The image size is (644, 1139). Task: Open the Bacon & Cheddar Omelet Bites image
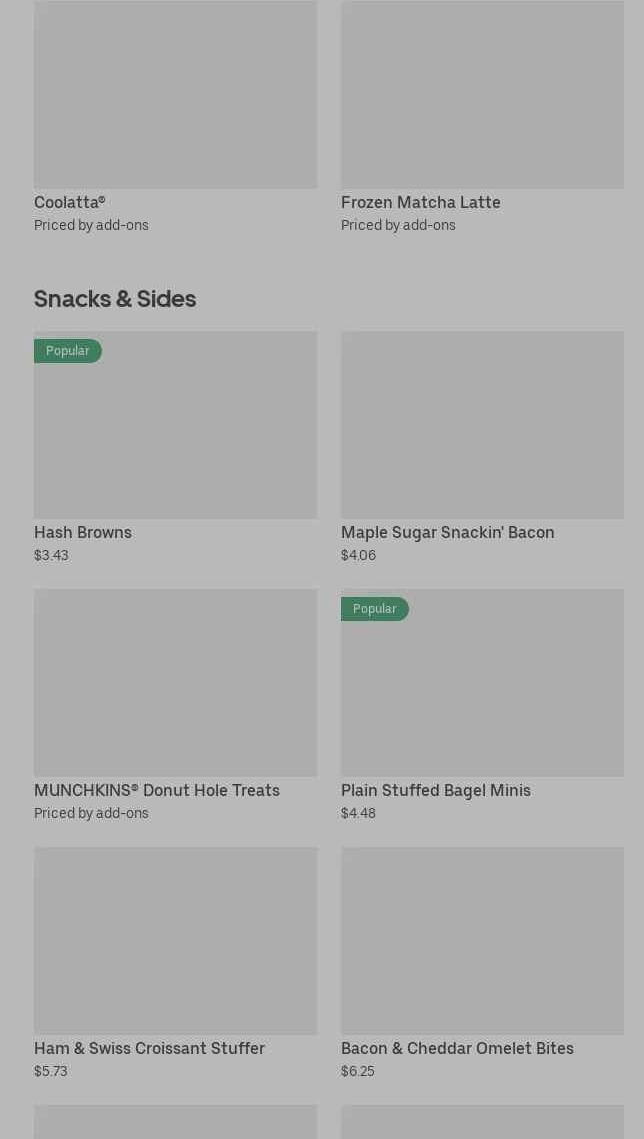(x=482, y=941)
